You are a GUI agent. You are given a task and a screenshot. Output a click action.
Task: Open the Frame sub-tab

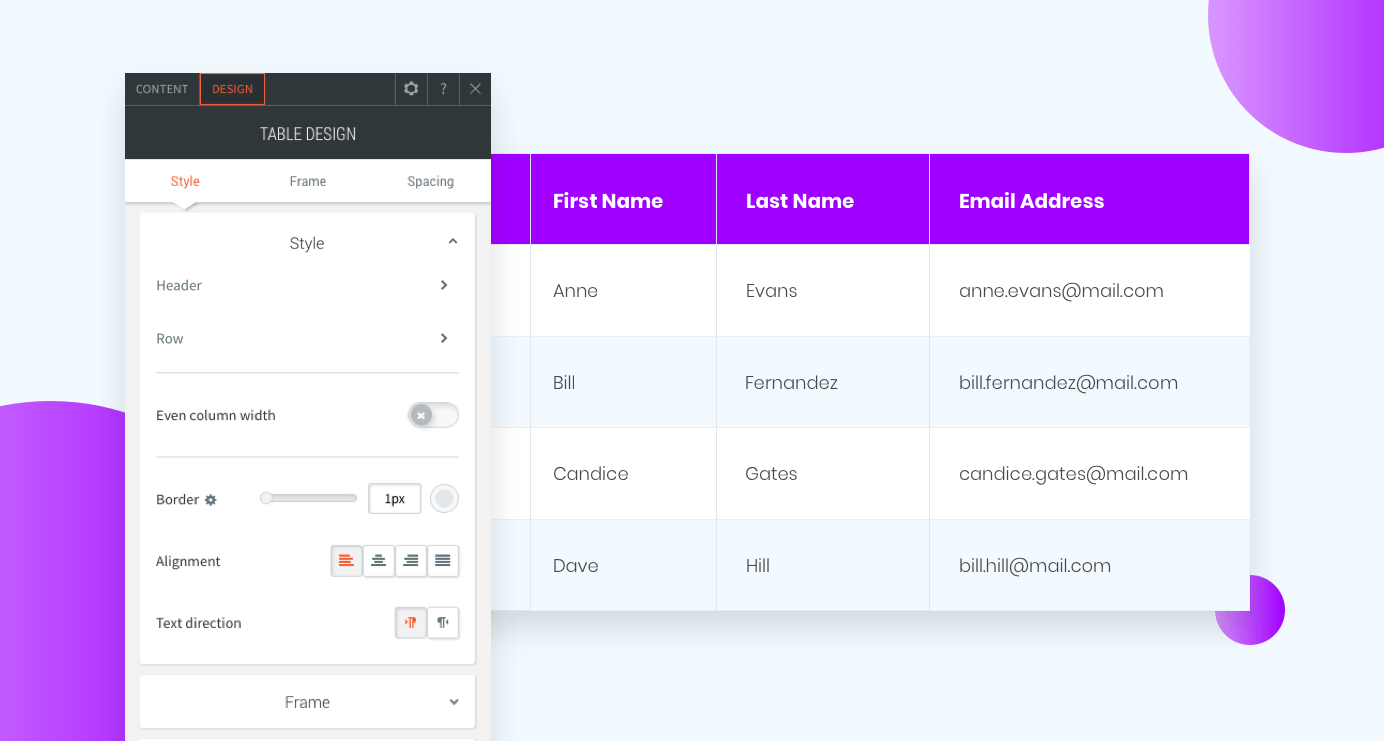[308, 181]
